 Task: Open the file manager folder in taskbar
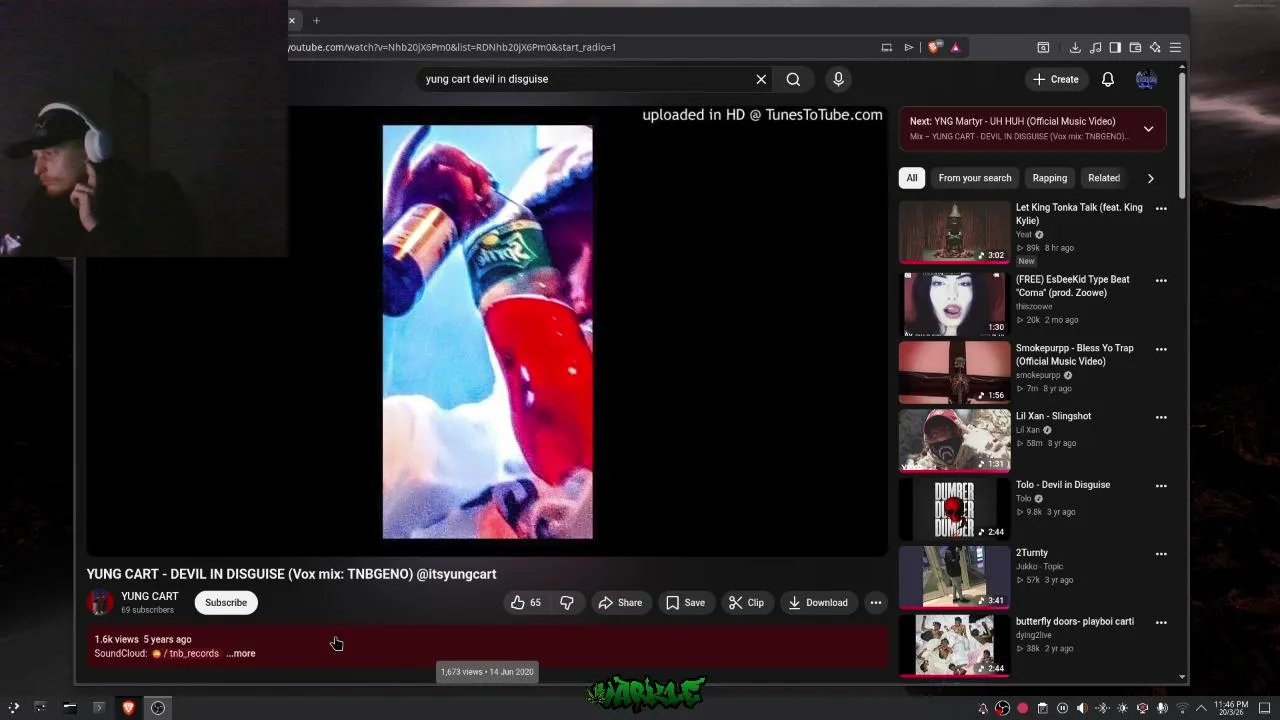(x=70, y=708)
